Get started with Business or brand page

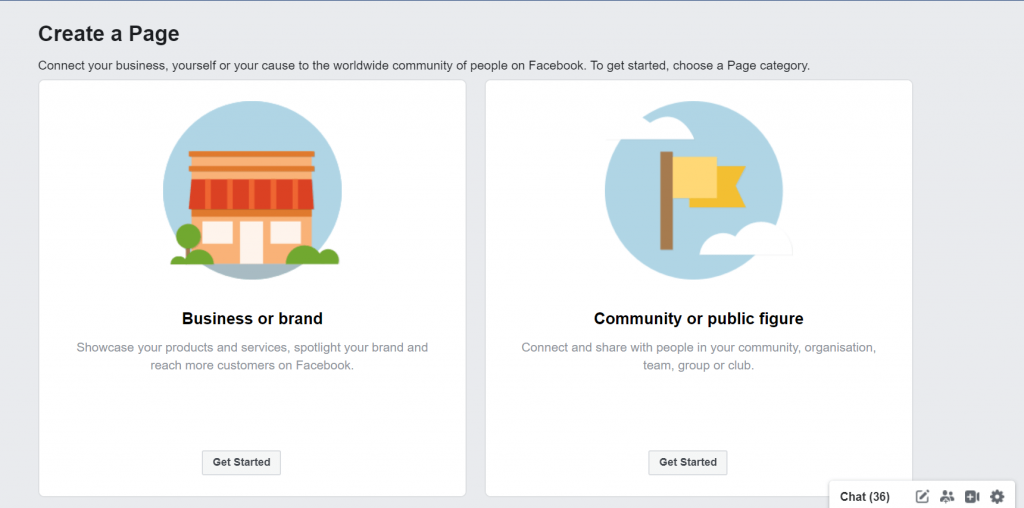pyautogui.click(x=241, y=462)
